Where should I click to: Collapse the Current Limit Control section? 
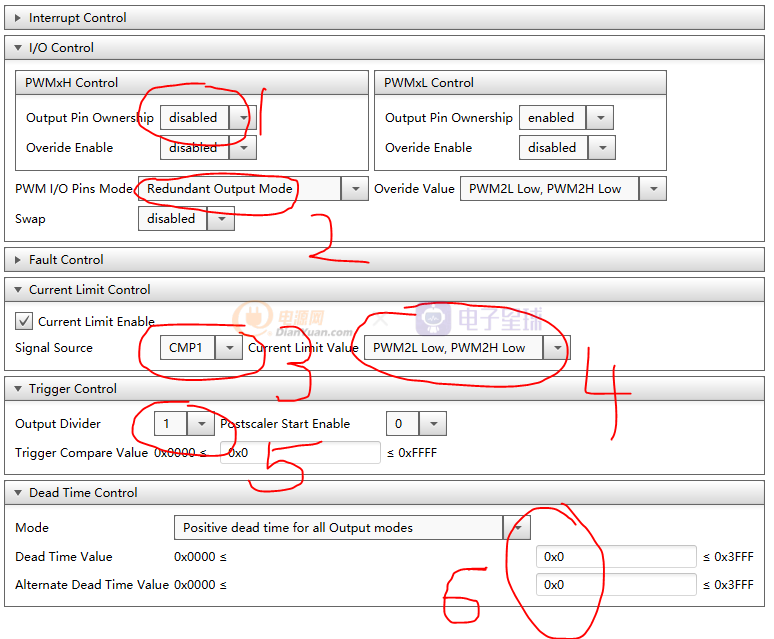18,290
